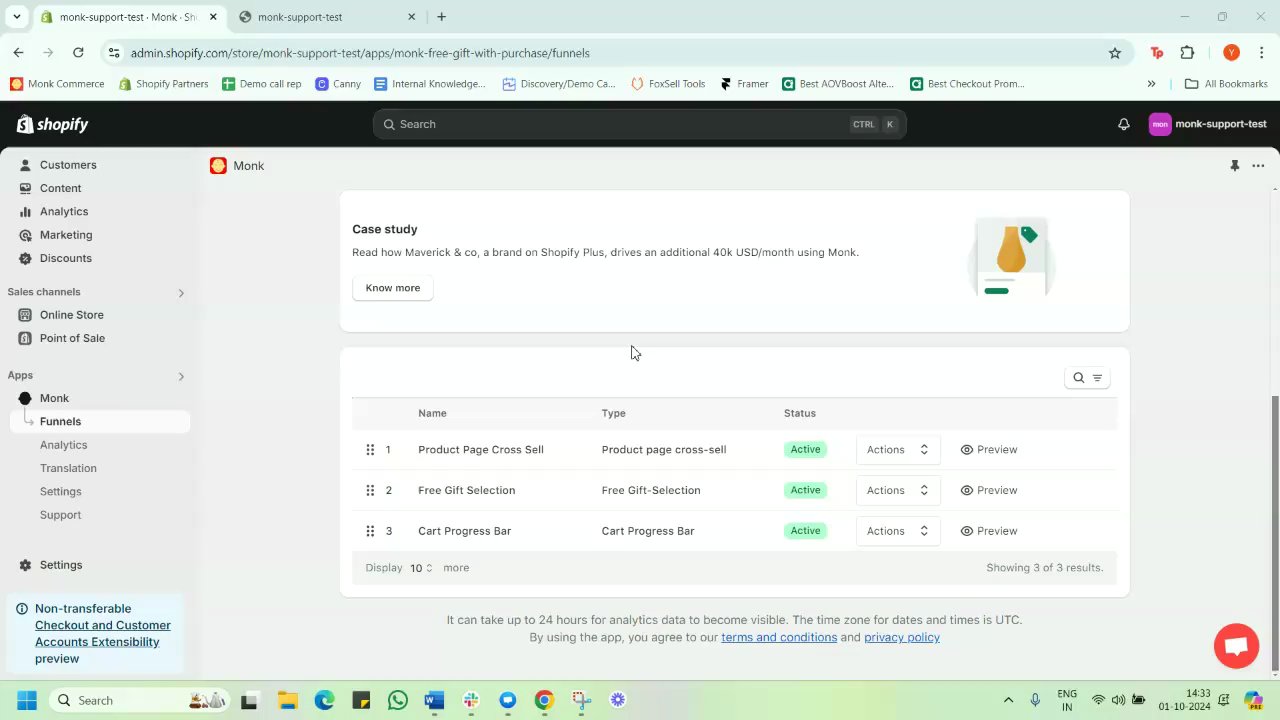Change Display 10 rows selector

[x=421, y=568]
